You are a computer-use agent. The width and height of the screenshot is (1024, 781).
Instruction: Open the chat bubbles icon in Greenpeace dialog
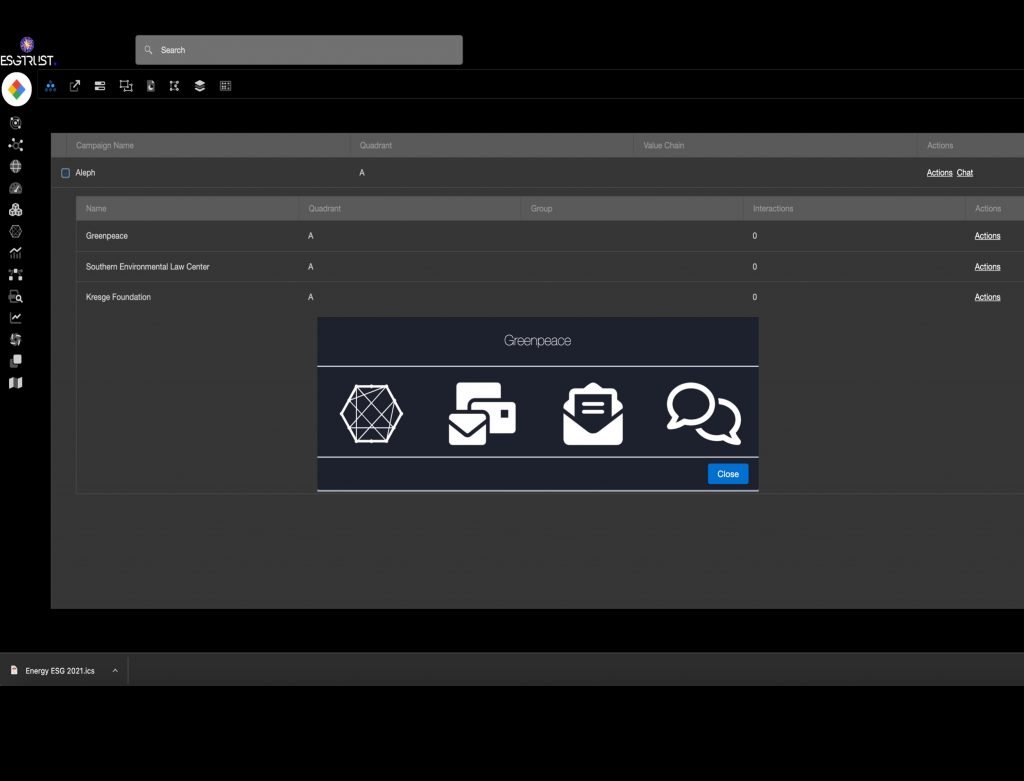(704, 413)
